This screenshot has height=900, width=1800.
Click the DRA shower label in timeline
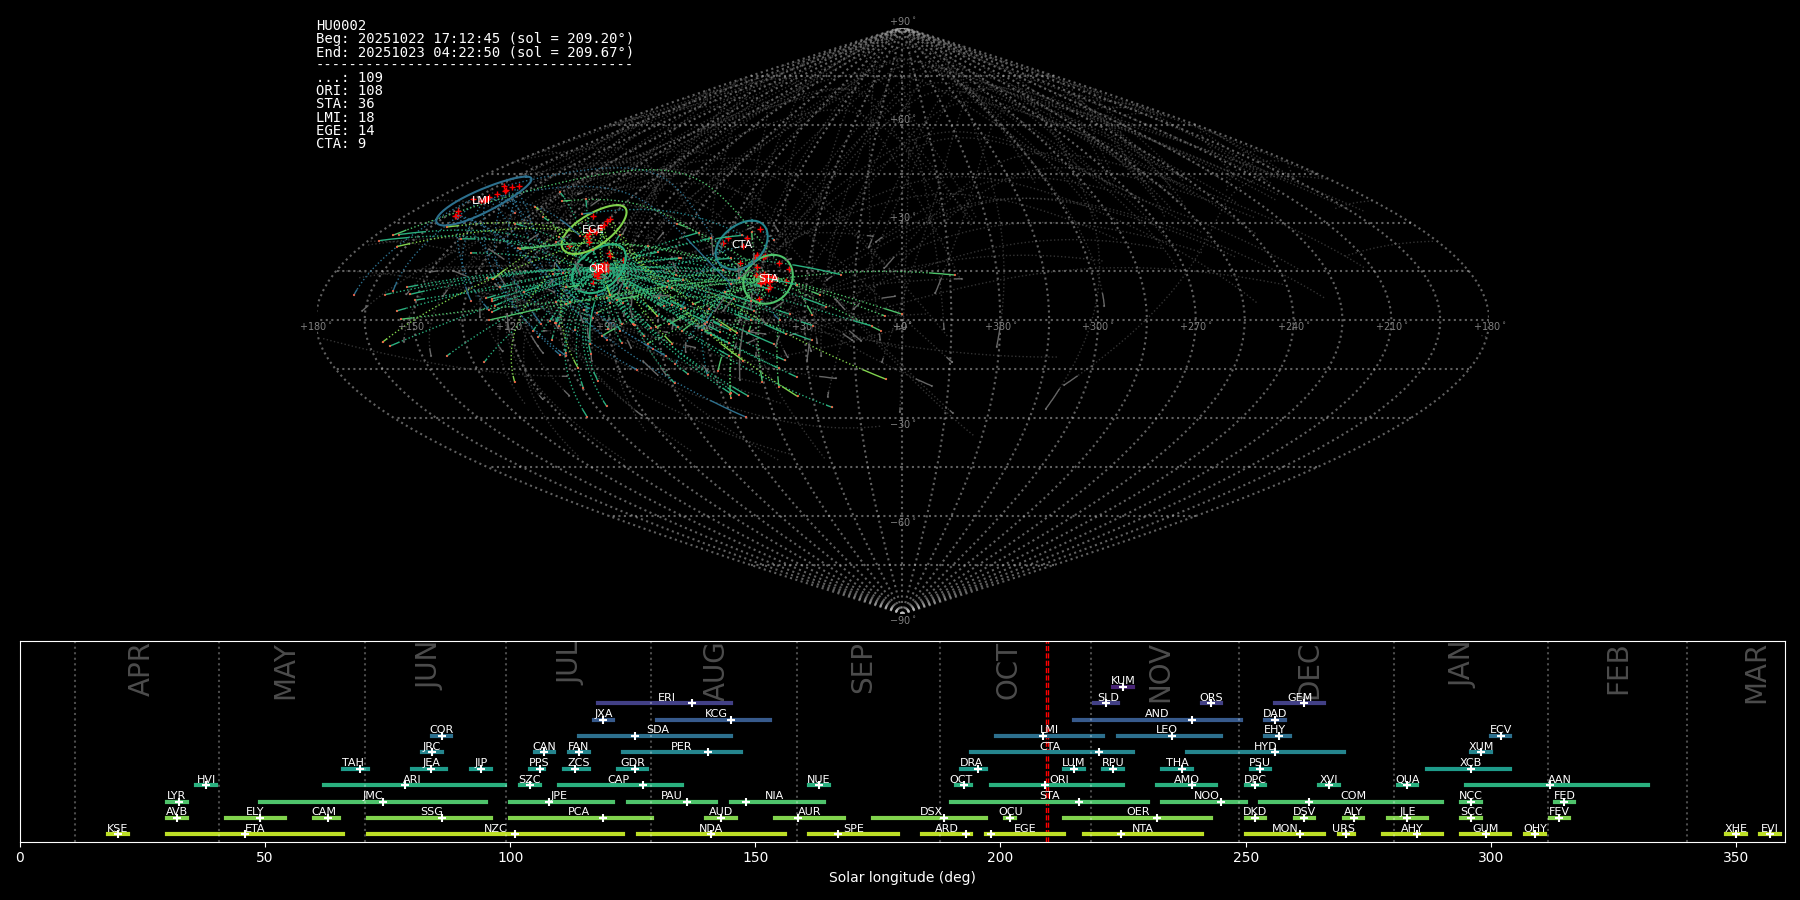(971, 763)
